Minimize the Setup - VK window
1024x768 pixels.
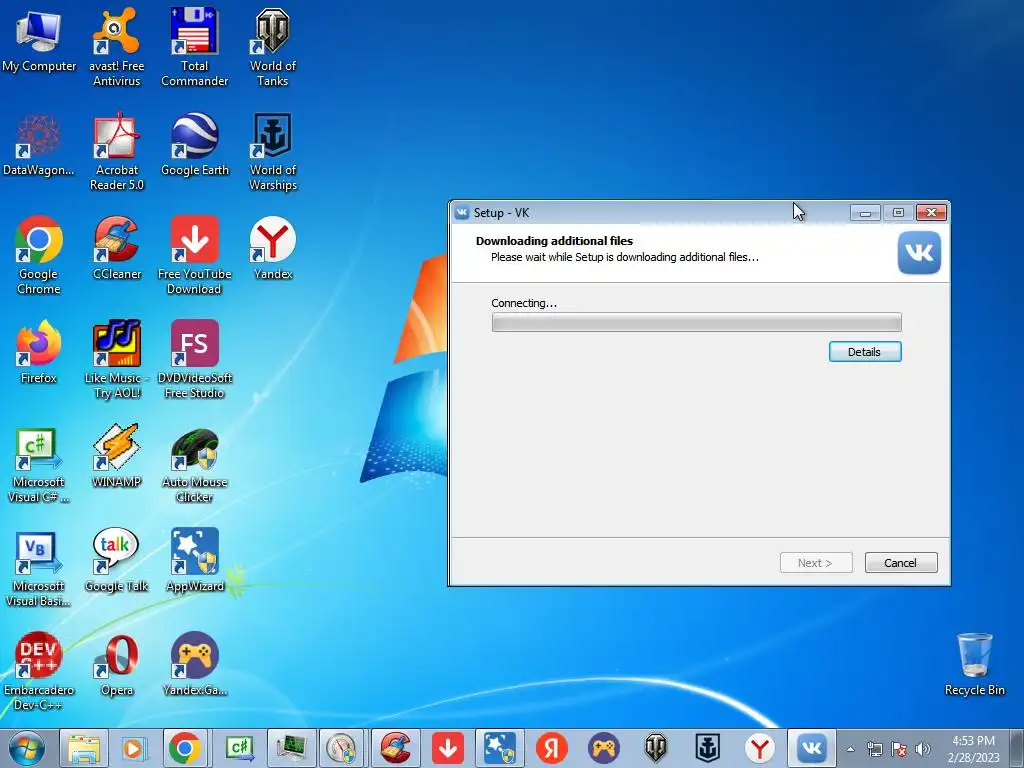pyautogui.click(x=865, y=212)
